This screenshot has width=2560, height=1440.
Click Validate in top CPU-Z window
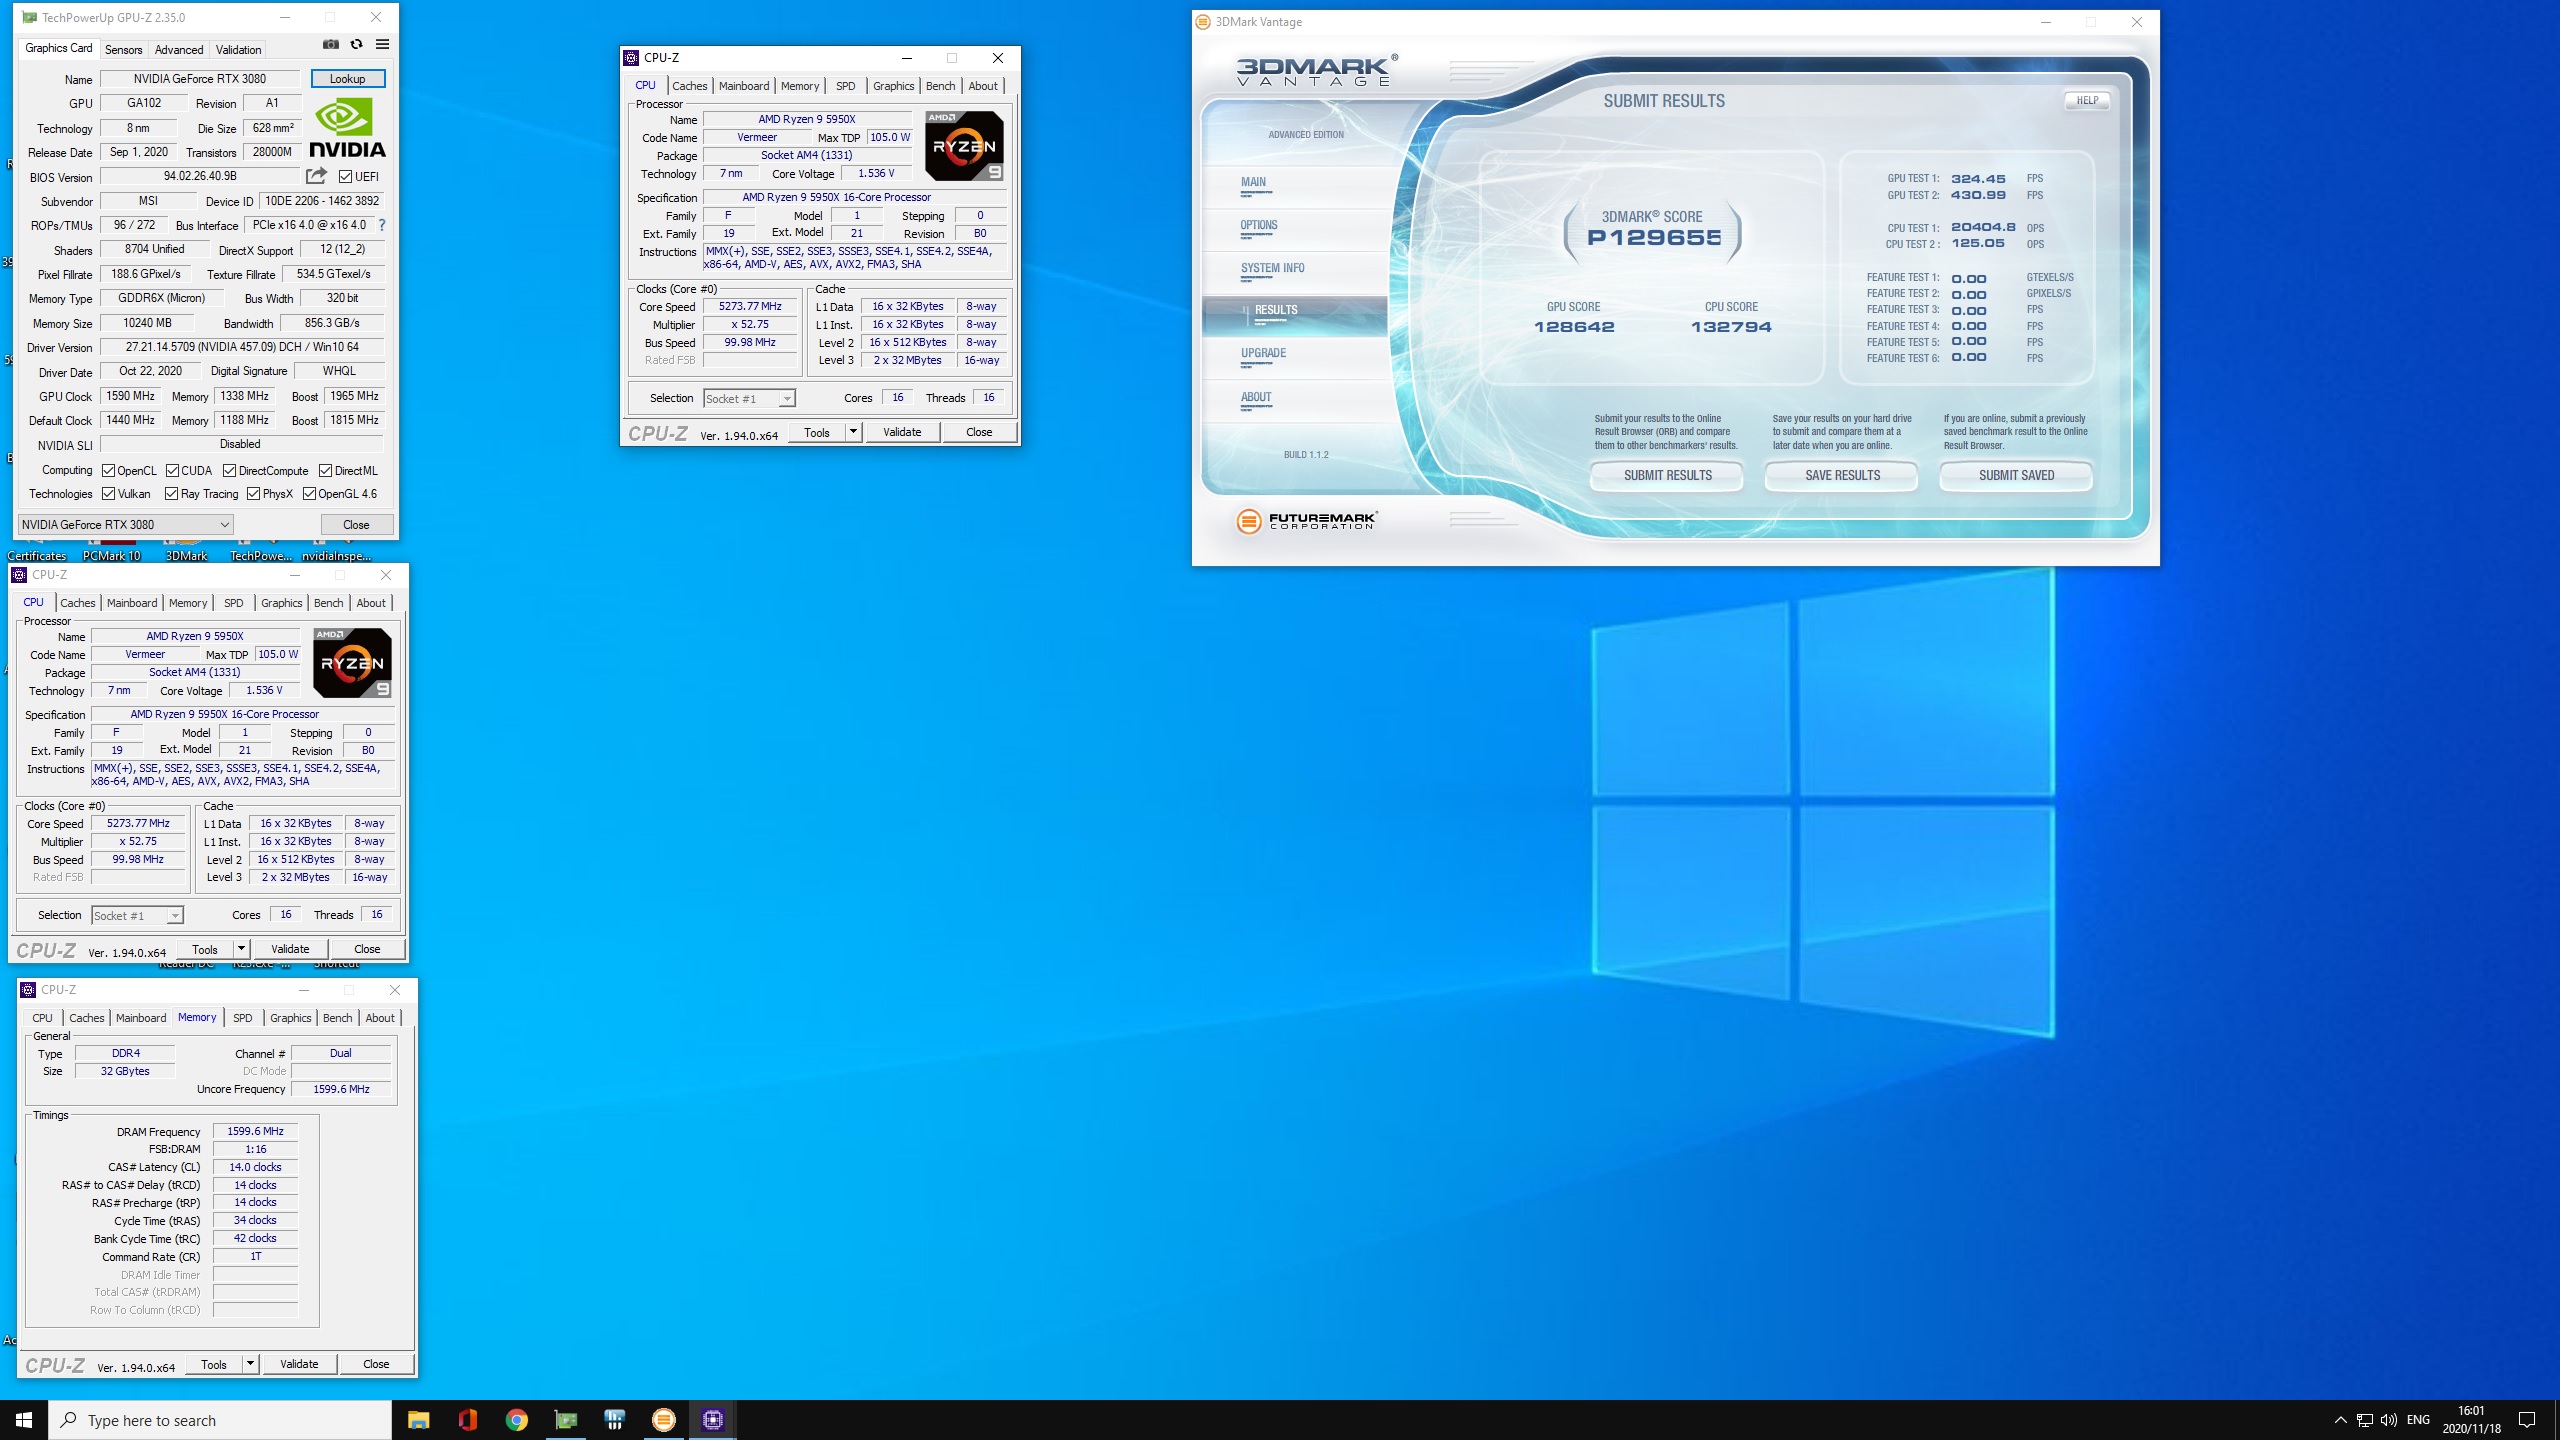tap(902, 432)
